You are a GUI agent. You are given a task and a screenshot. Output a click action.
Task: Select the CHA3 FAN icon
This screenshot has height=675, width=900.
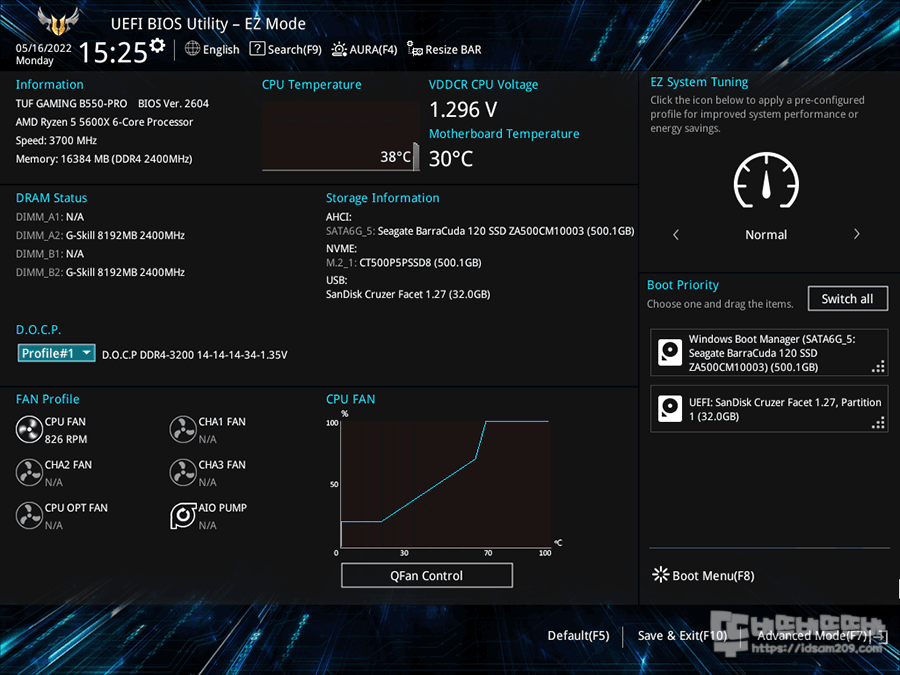(x=183, y=472)
